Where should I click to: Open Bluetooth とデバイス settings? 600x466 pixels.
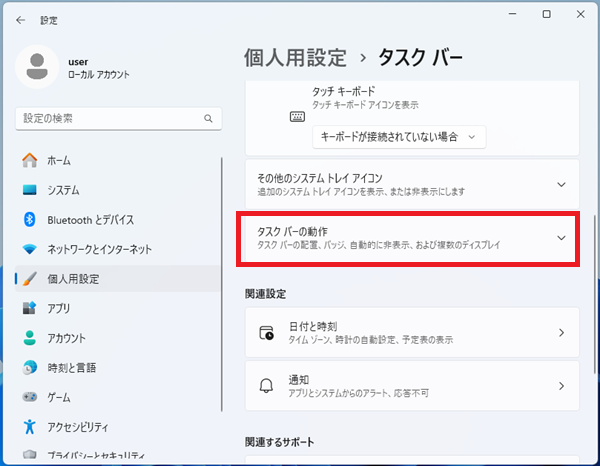[90, 220]
